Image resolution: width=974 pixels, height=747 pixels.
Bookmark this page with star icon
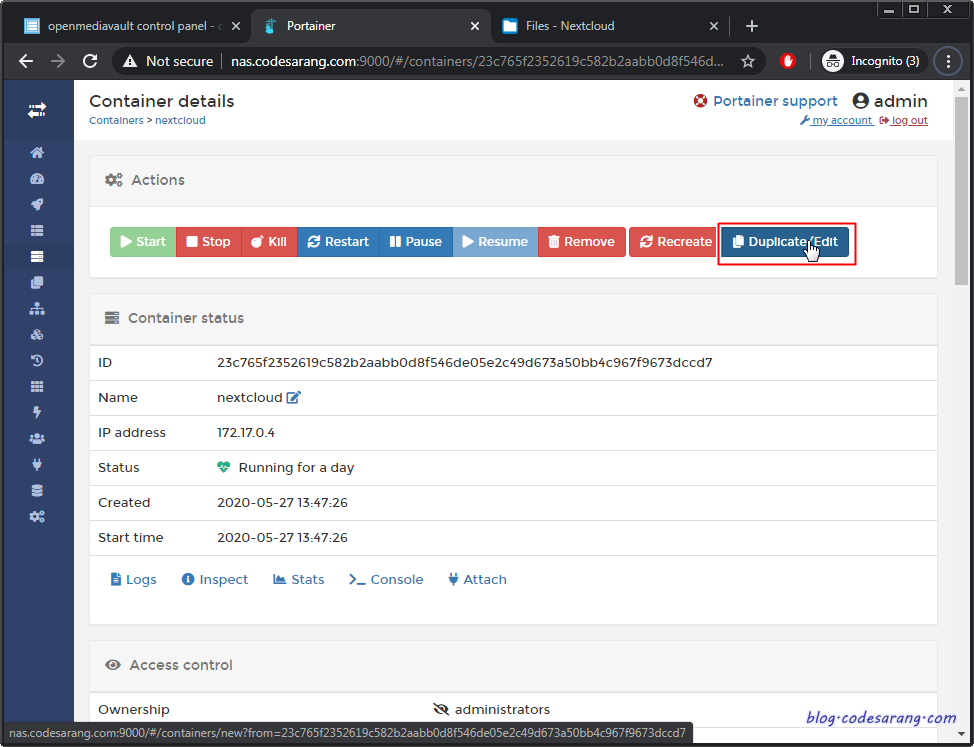point(748,61)
